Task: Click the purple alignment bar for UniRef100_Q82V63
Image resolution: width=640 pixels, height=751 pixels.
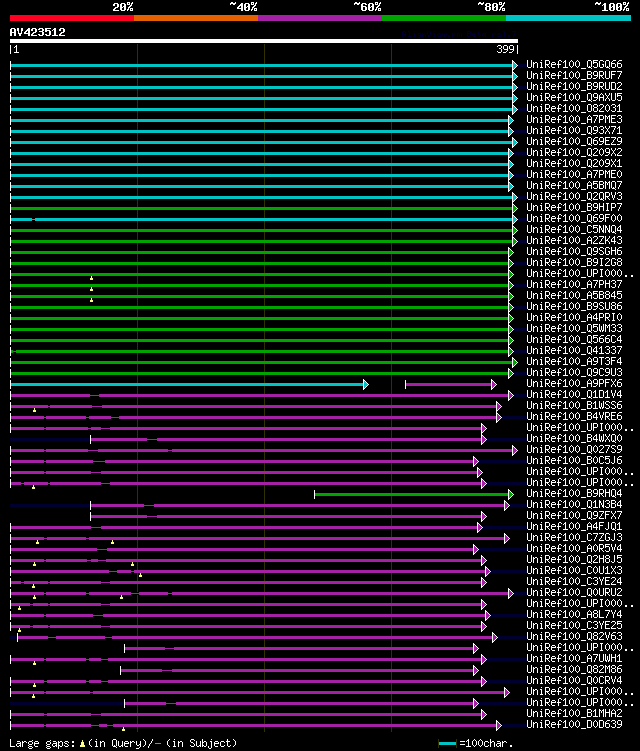Action: (x=256, y=637)
